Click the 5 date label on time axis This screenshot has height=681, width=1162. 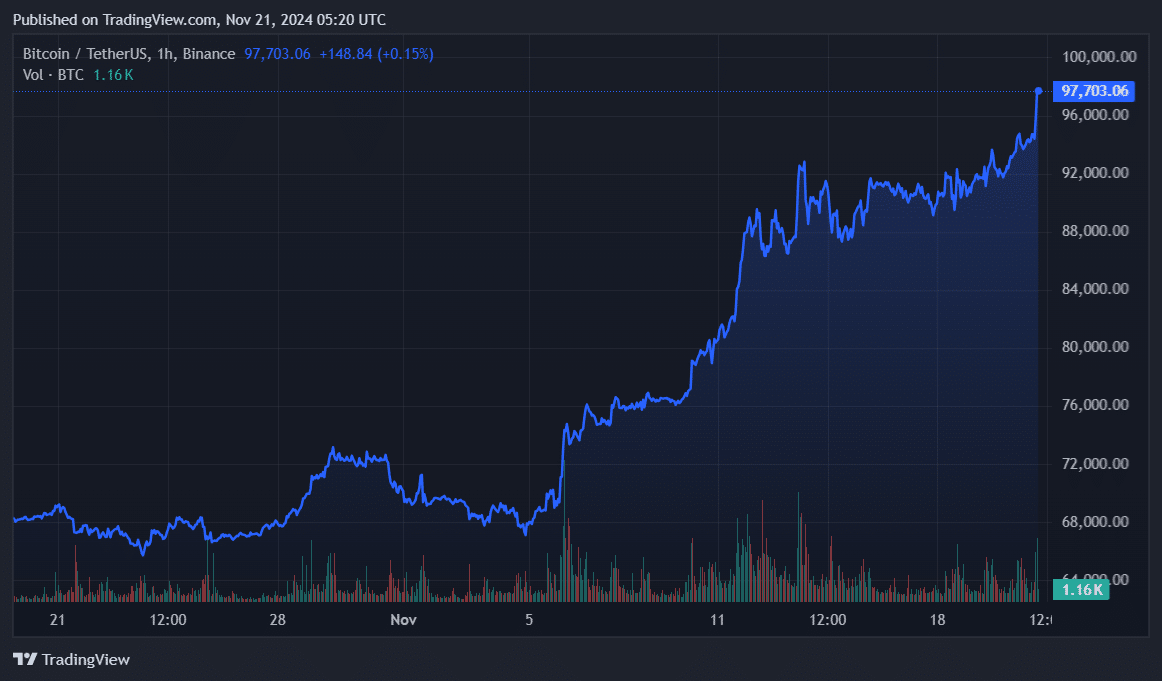coord(529,620)
